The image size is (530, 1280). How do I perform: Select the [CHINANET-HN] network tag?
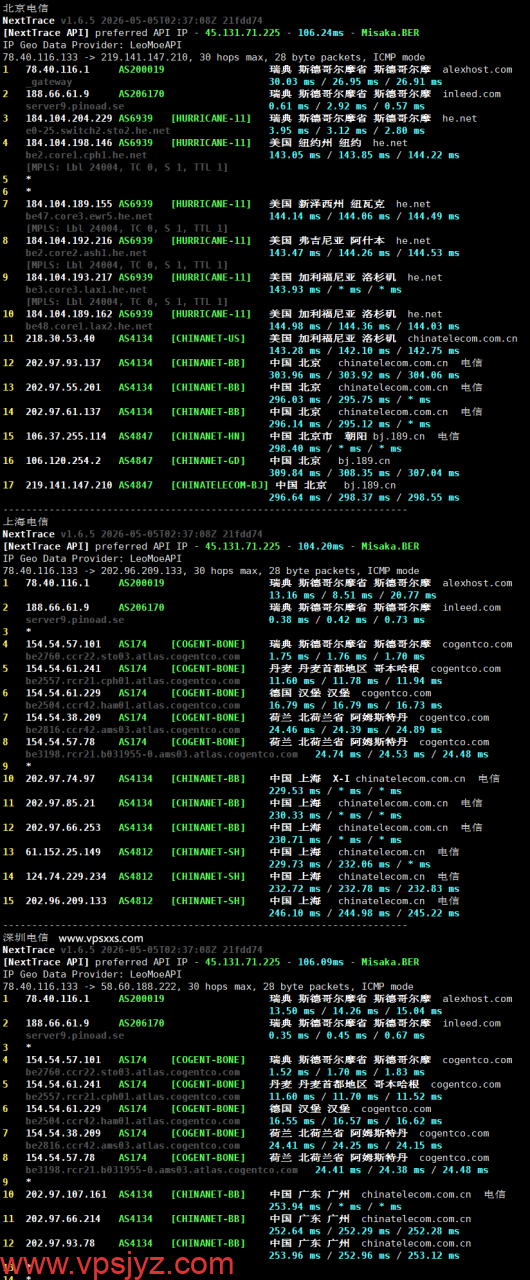(208, 436)
